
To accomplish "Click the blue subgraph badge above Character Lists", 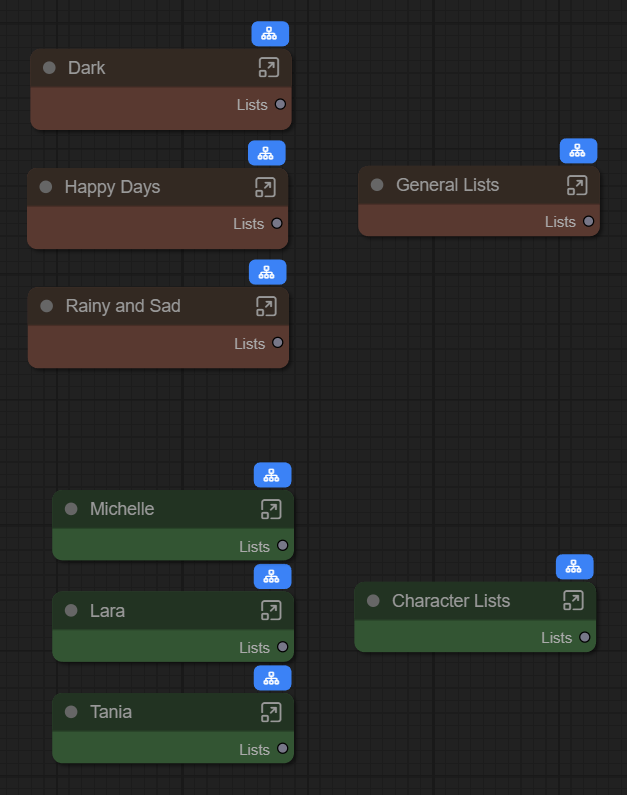I will [x=574, y=567].
